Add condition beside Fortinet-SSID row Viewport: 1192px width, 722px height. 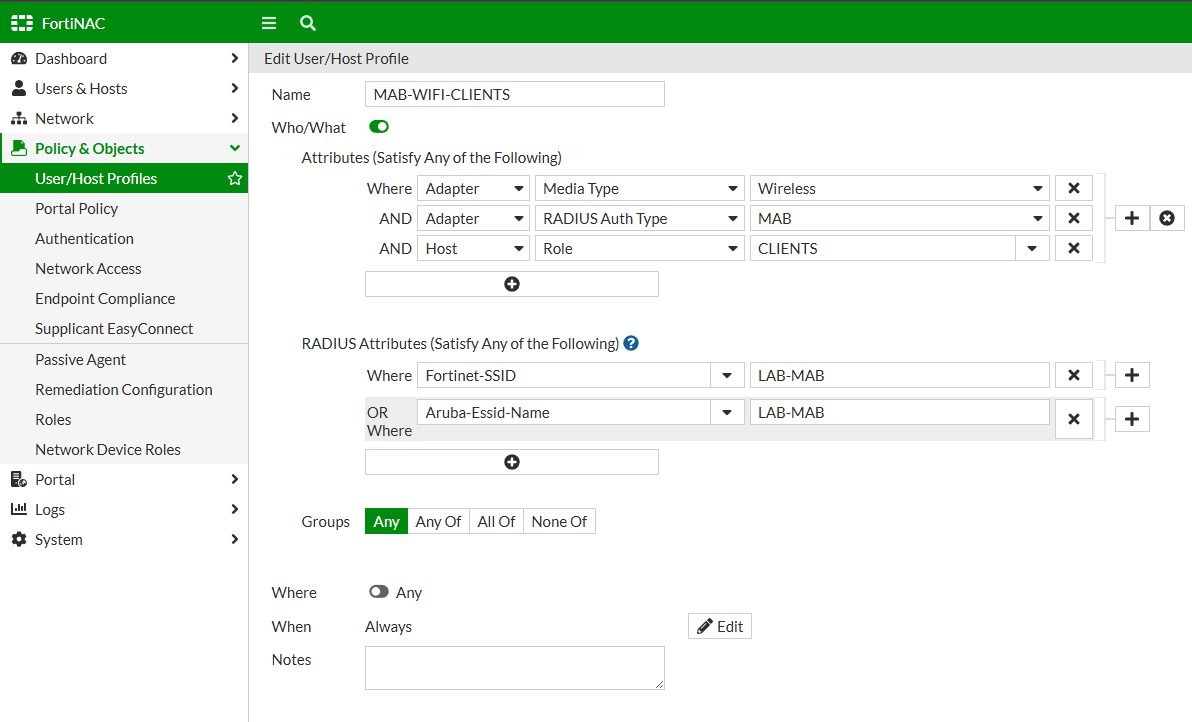pos(1132,375)
